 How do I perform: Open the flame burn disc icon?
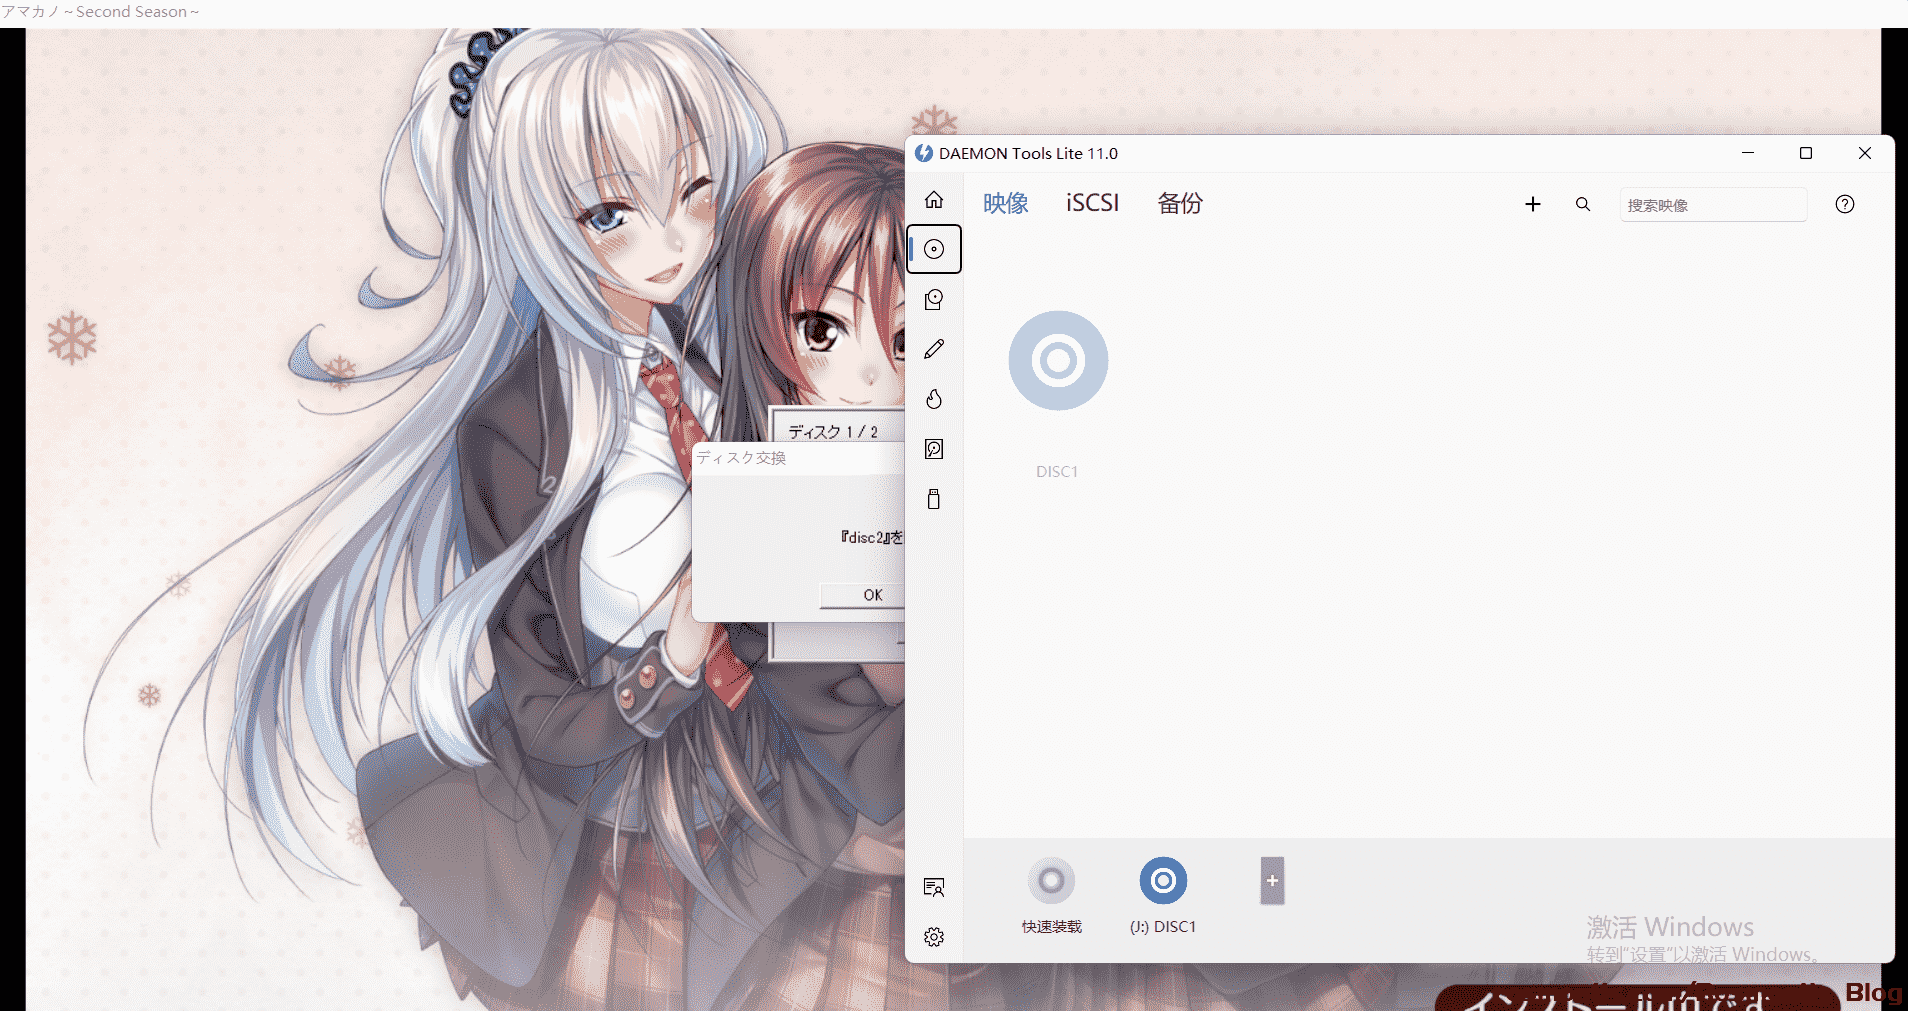(x=934, y=399)
